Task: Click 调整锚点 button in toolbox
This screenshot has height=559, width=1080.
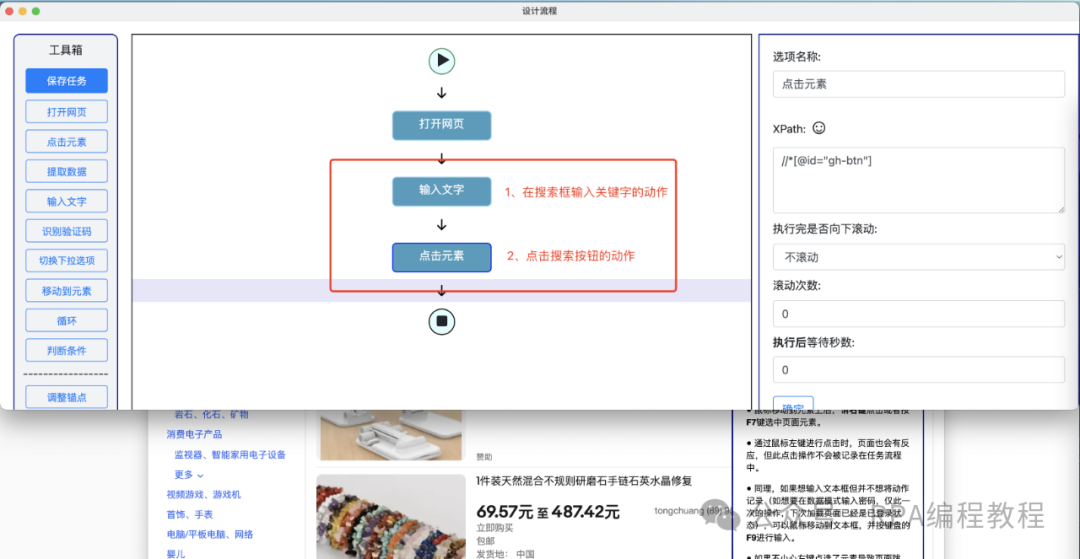Action: (67, 397)
